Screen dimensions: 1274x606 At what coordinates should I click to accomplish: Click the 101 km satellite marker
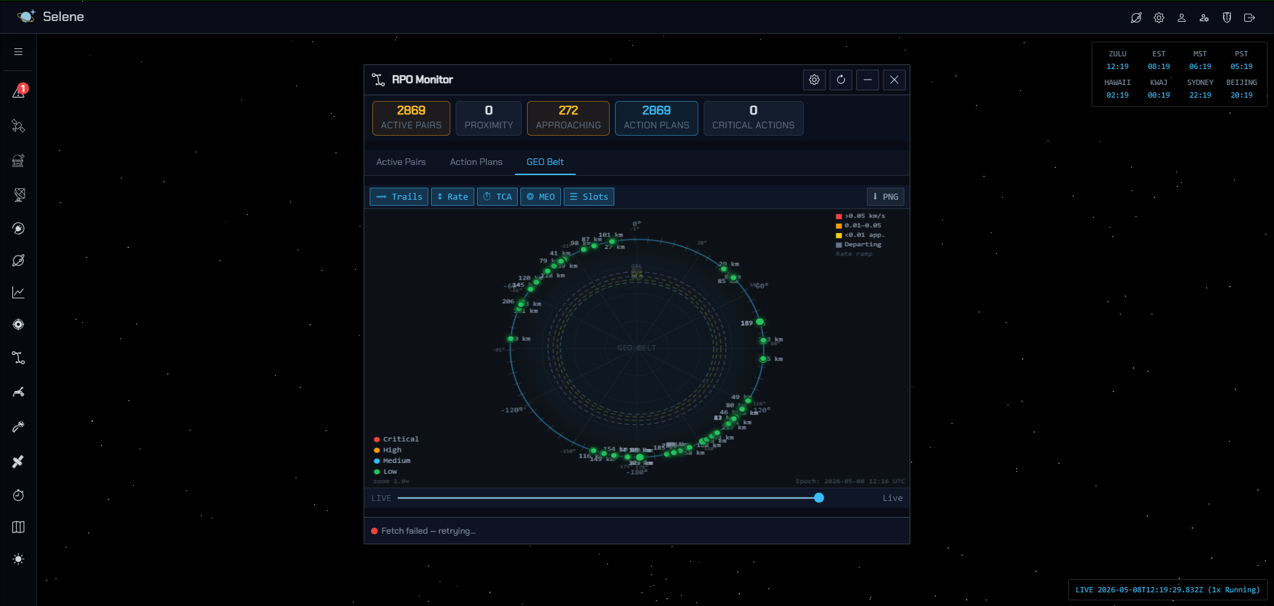point(612,242)
